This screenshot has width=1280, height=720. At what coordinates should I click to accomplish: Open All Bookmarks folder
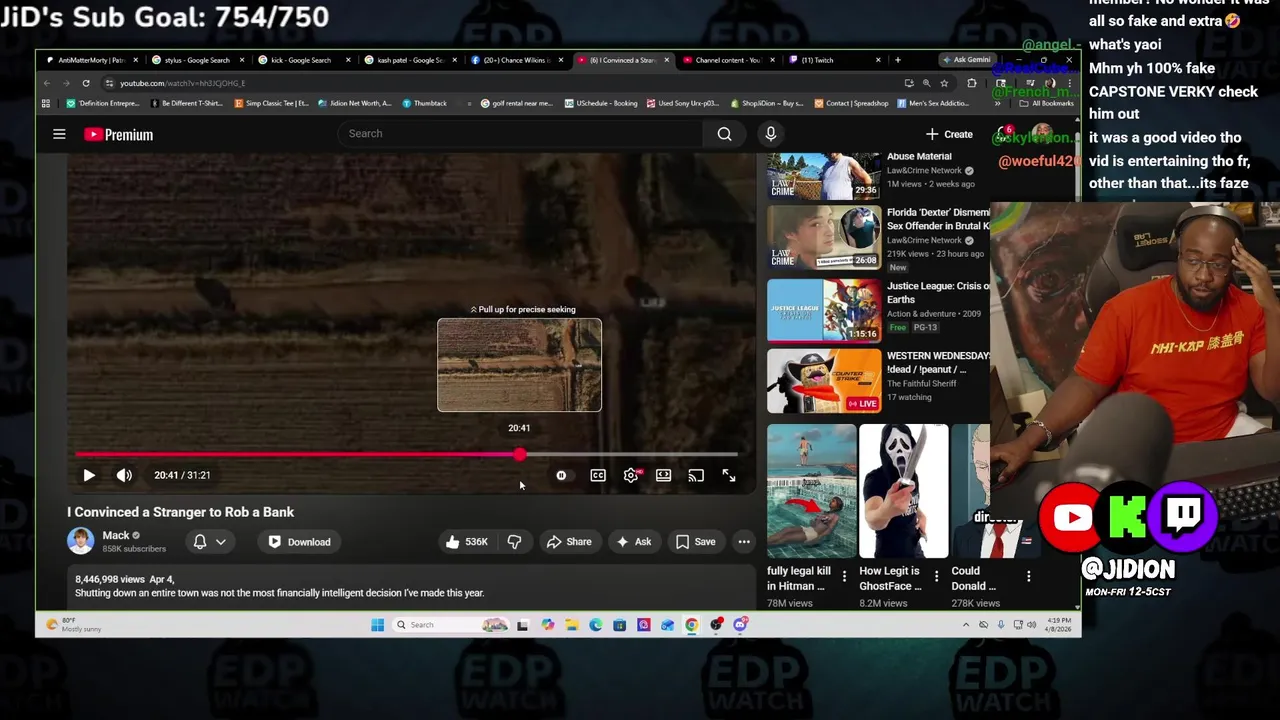pos(1046,103)
